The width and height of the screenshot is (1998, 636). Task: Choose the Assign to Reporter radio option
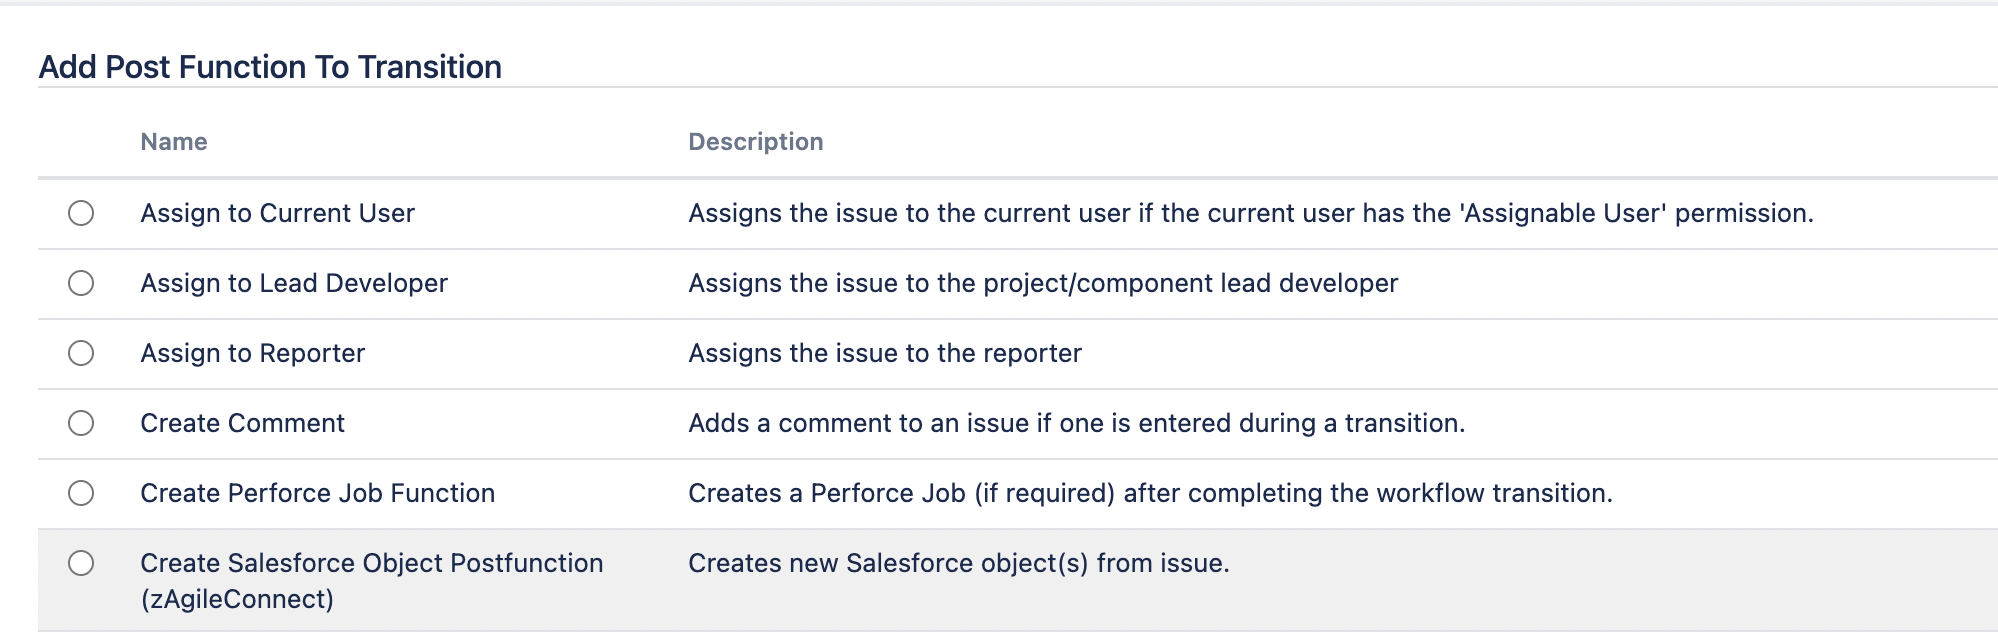[x=81, y=353]
